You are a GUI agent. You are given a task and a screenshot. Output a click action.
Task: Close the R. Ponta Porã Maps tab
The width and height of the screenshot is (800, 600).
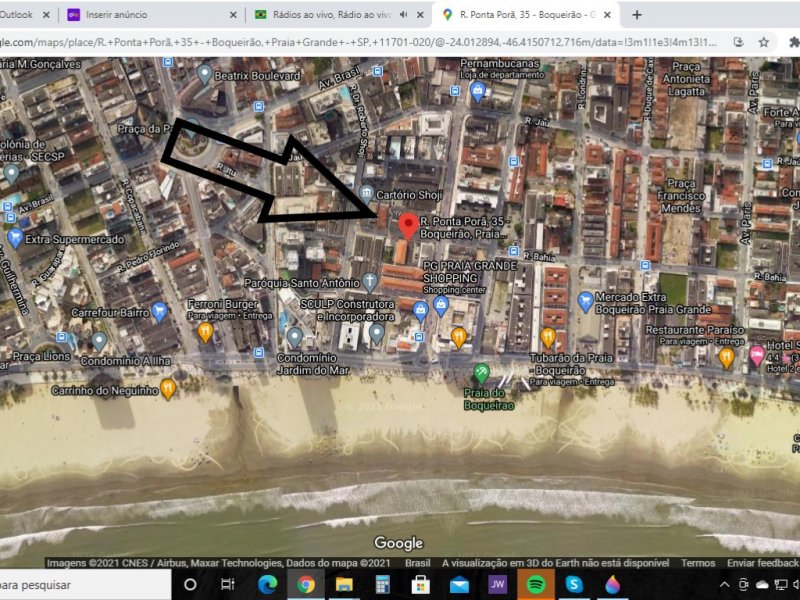(607, 15)
